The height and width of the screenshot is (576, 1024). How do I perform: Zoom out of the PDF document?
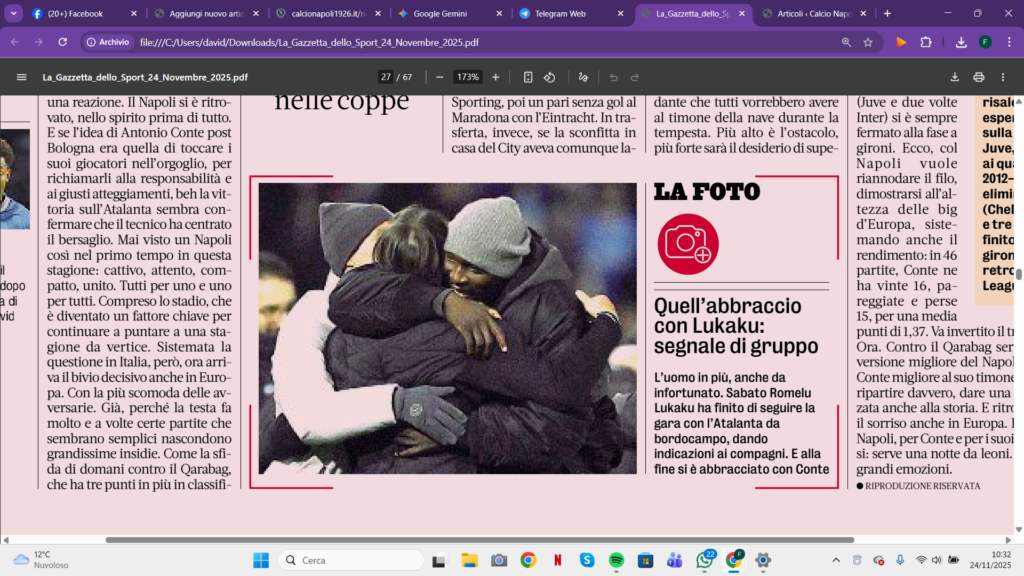pos(440,77)
